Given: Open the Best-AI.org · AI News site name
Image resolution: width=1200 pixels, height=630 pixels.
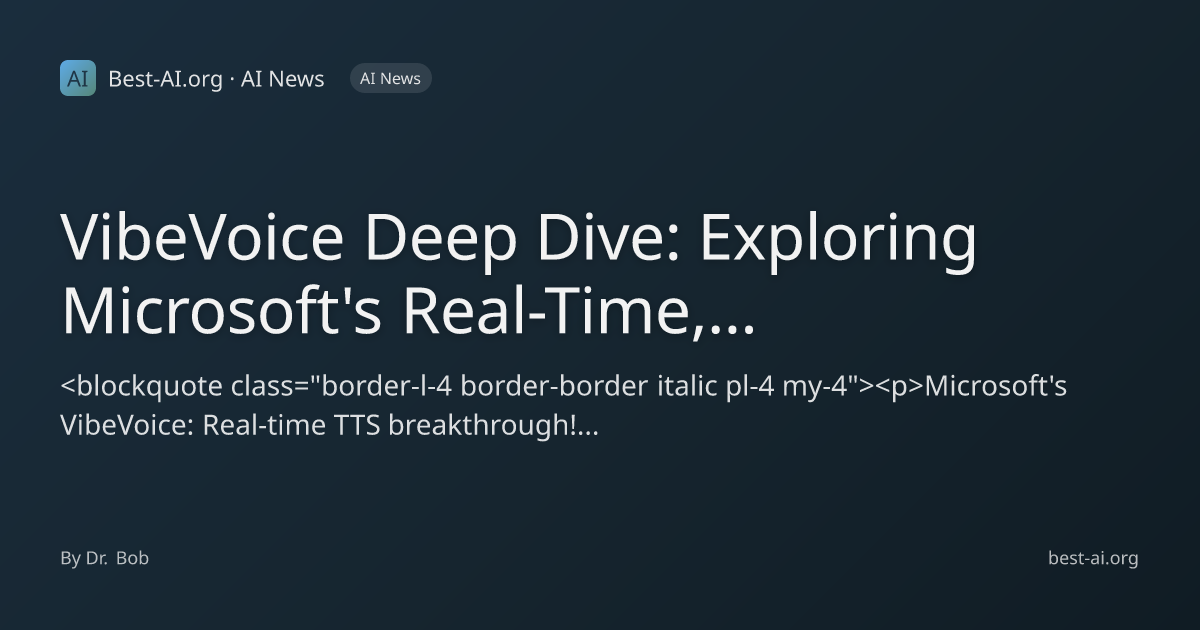Looking at the screenshot, I should [216, 79].
